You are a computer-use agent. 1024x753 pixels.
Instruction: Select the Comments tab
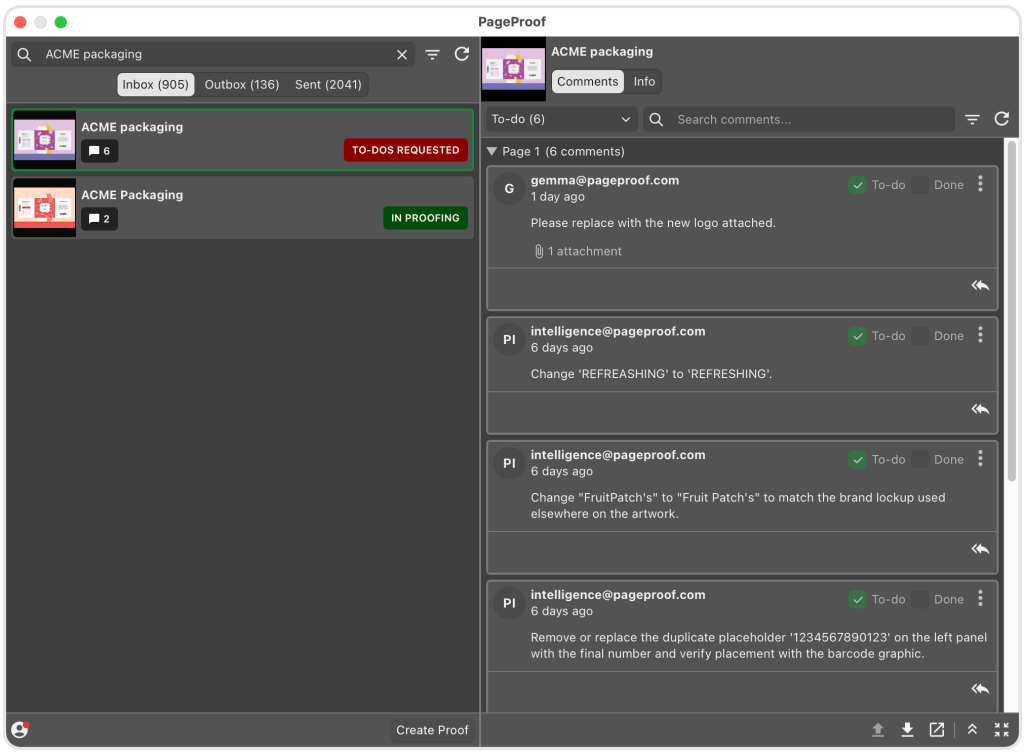[587, 82]
